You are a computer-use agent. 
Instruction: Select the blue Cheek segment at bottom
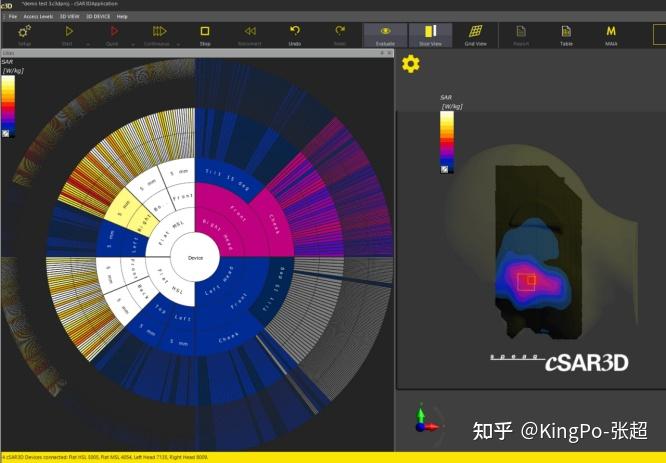tap(229, 337)
